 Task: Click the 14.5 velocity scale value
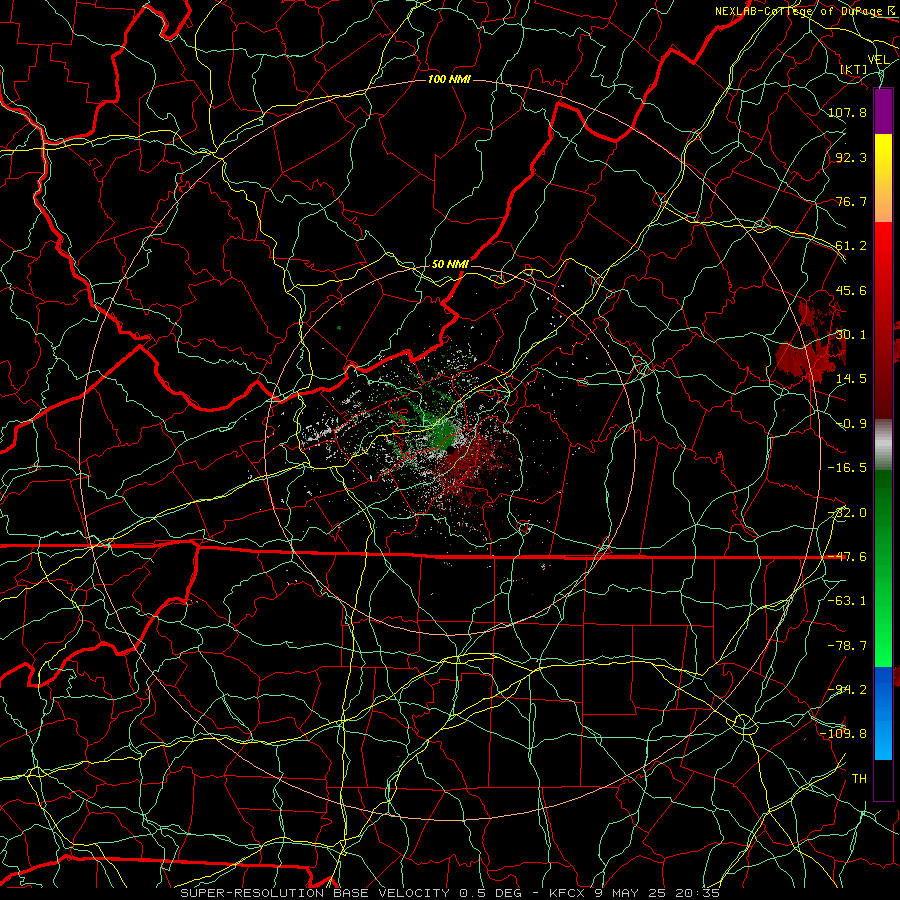point(851,379)
